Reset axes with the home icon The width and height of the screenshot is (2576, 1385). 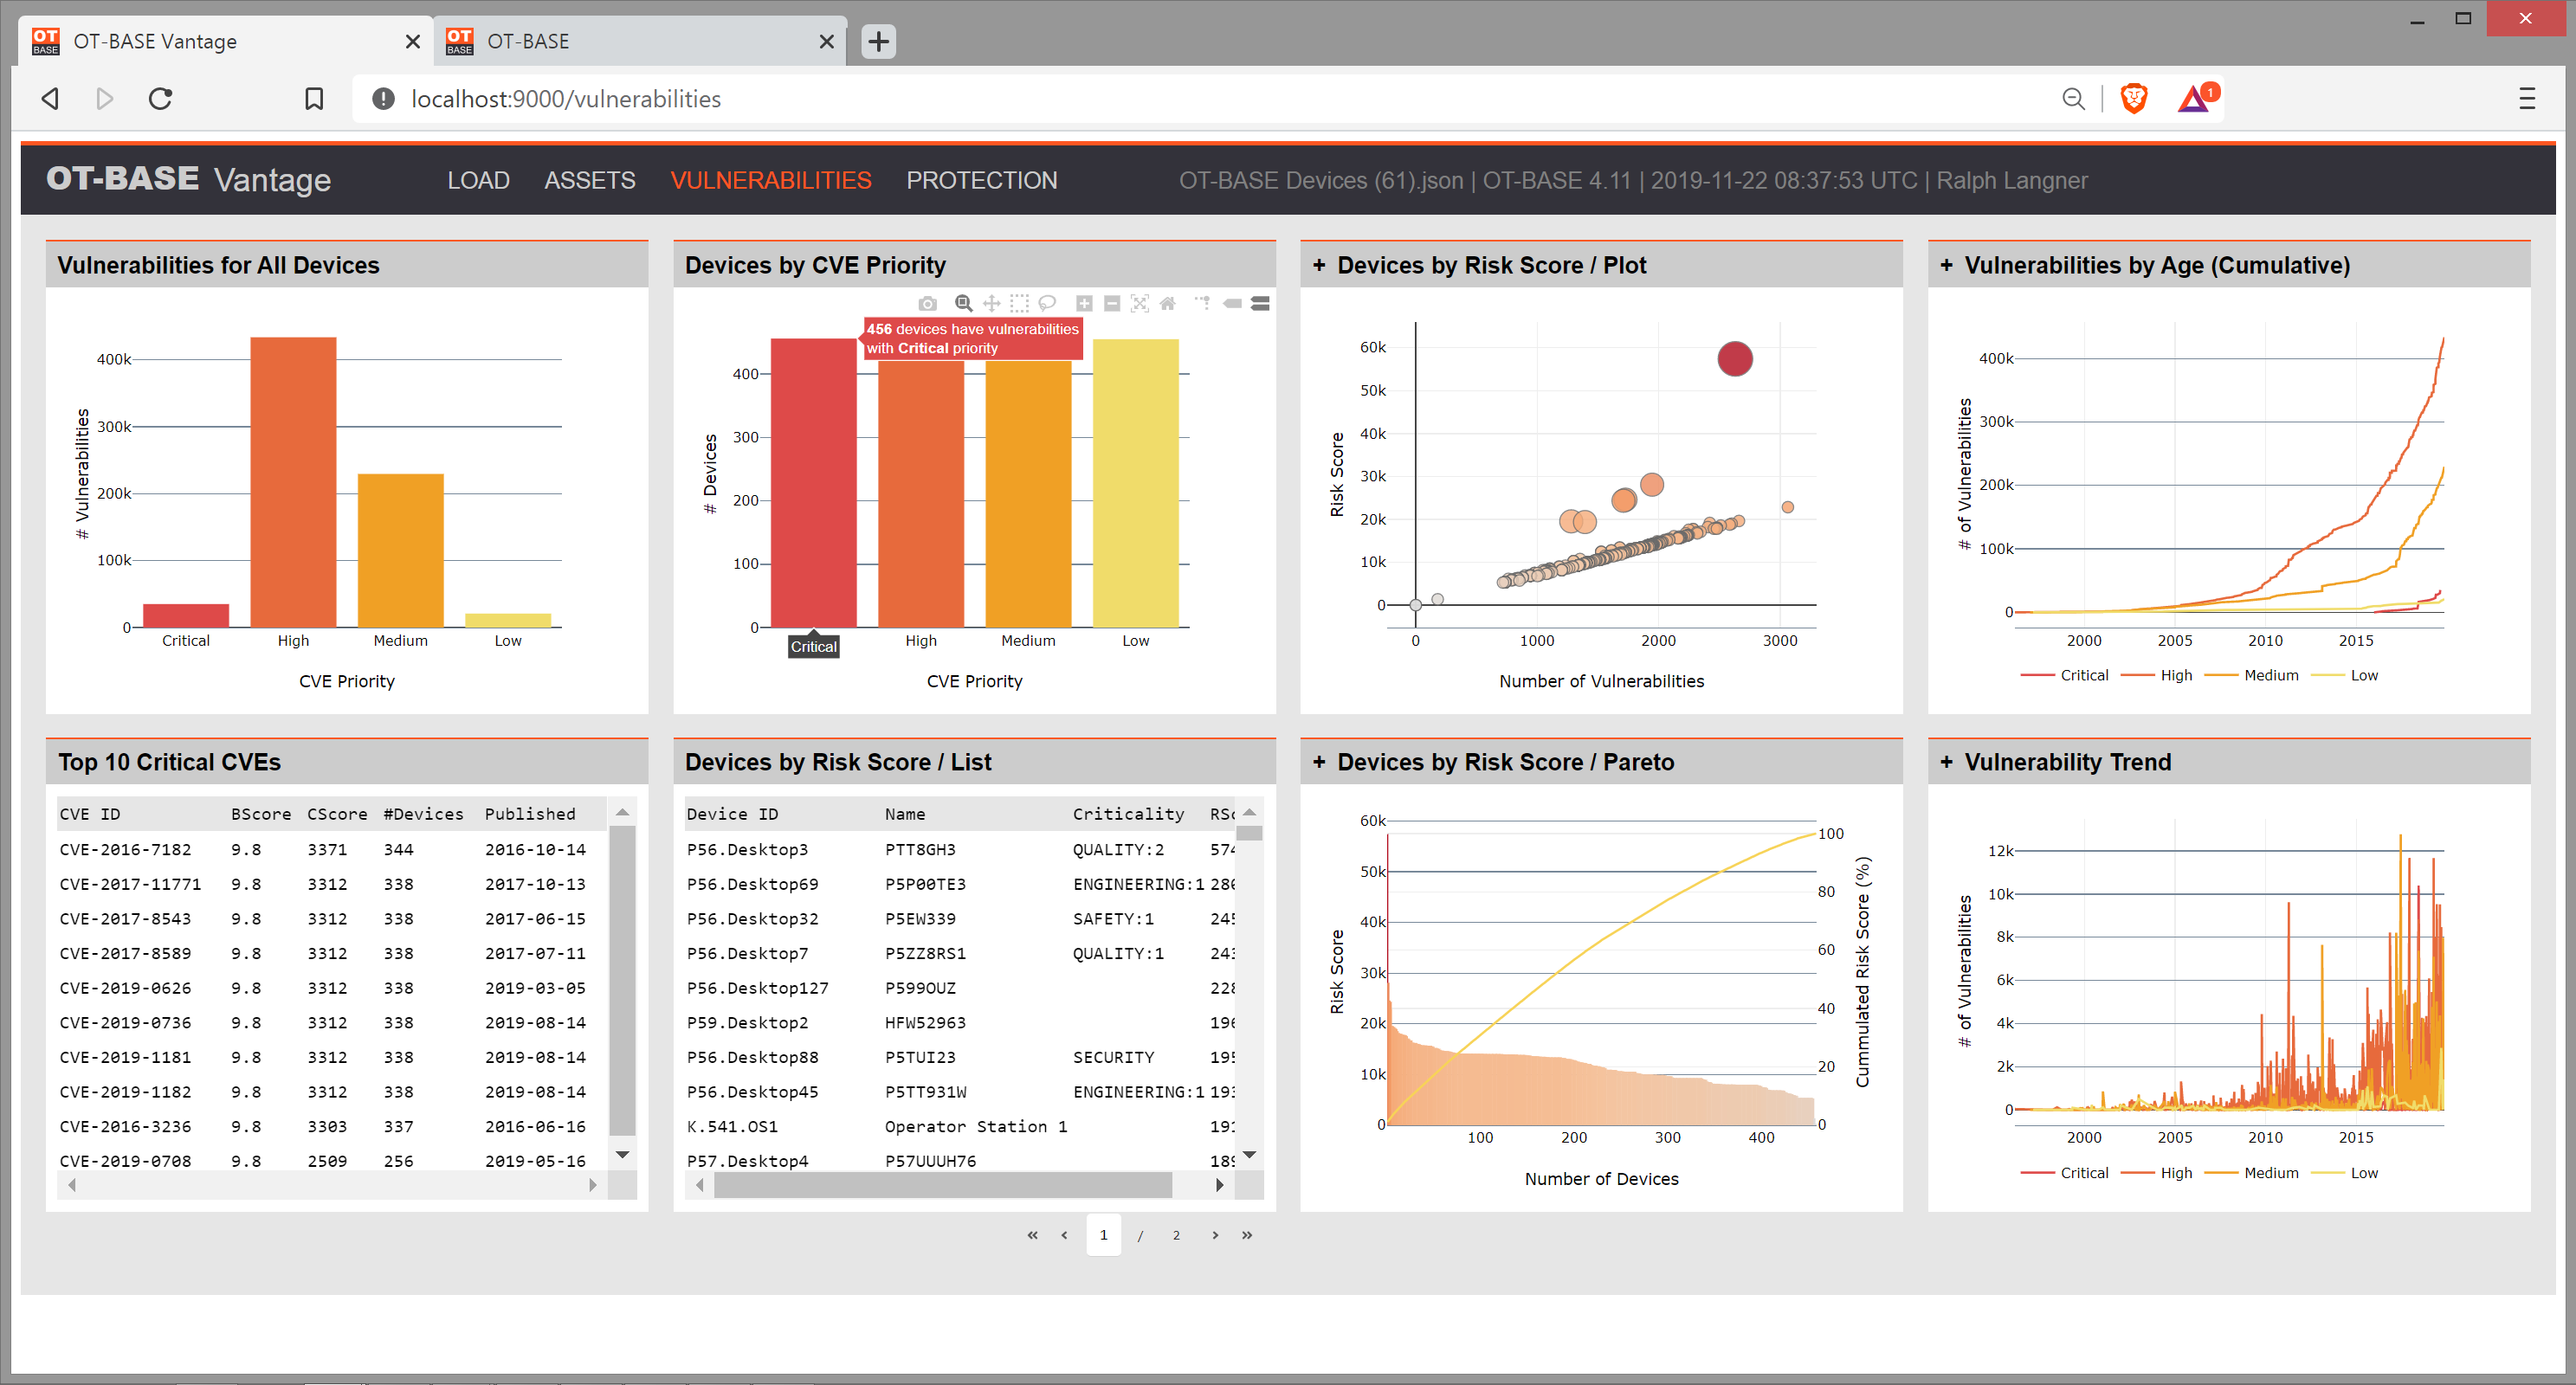coord(1168,304)
